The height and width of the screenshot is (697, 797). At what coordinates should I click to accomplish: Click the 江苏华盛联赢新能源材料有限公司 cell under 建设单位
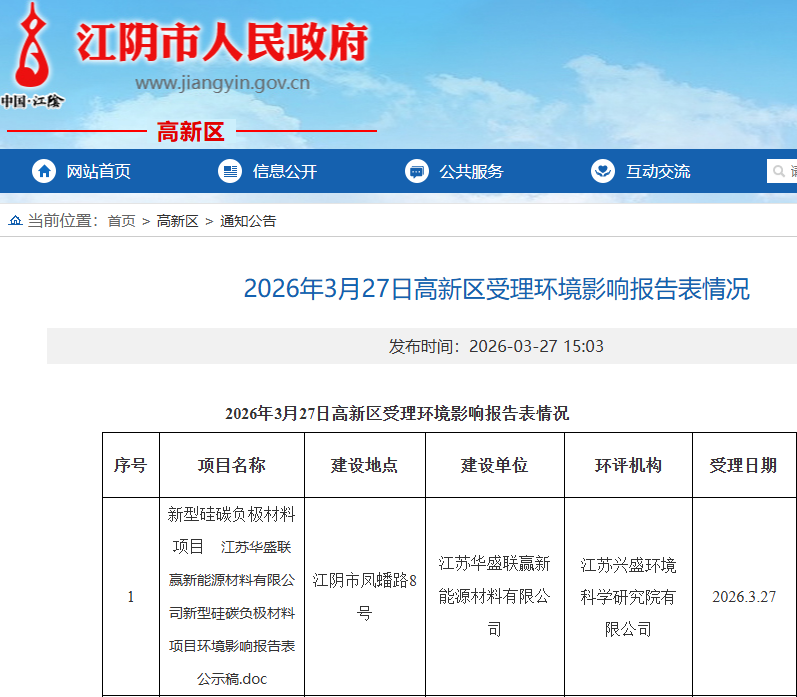coord(495,596)
